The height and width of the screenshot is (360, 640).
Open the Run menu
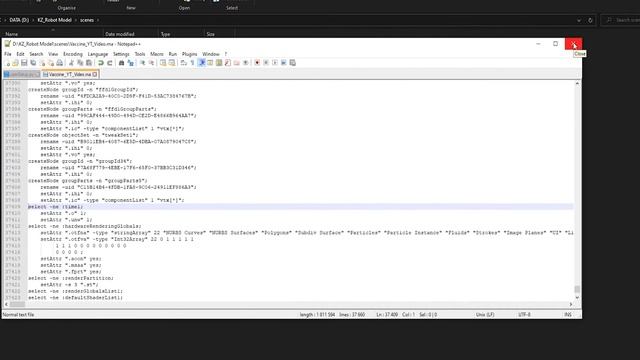point(173,54)
